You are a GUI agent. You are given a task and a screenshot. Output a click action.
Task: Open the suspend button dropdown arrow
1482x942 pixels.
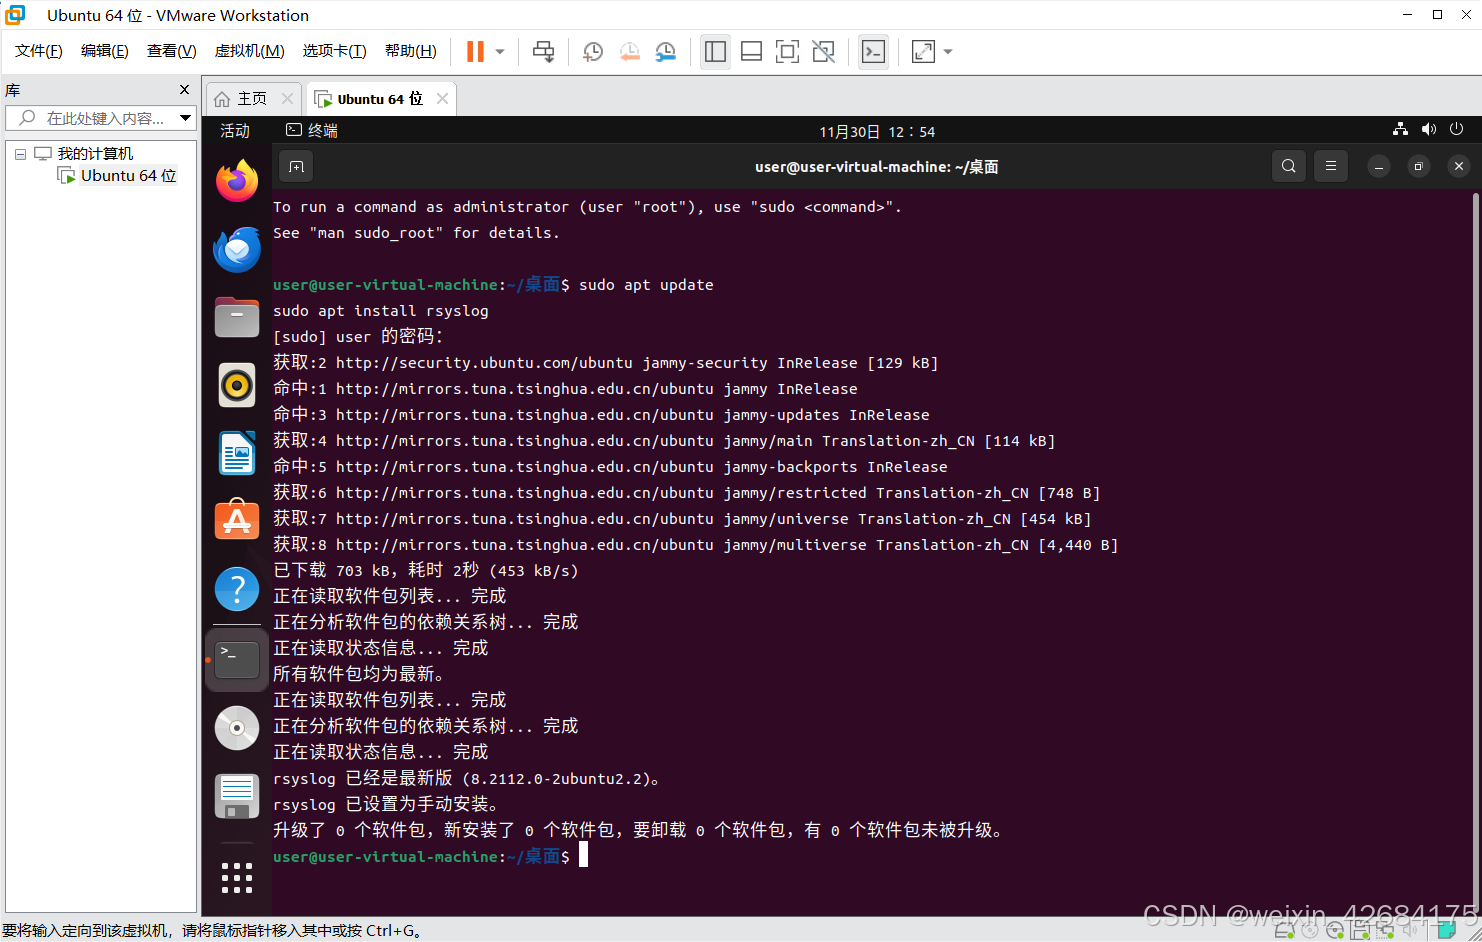[x=498, y=52]
